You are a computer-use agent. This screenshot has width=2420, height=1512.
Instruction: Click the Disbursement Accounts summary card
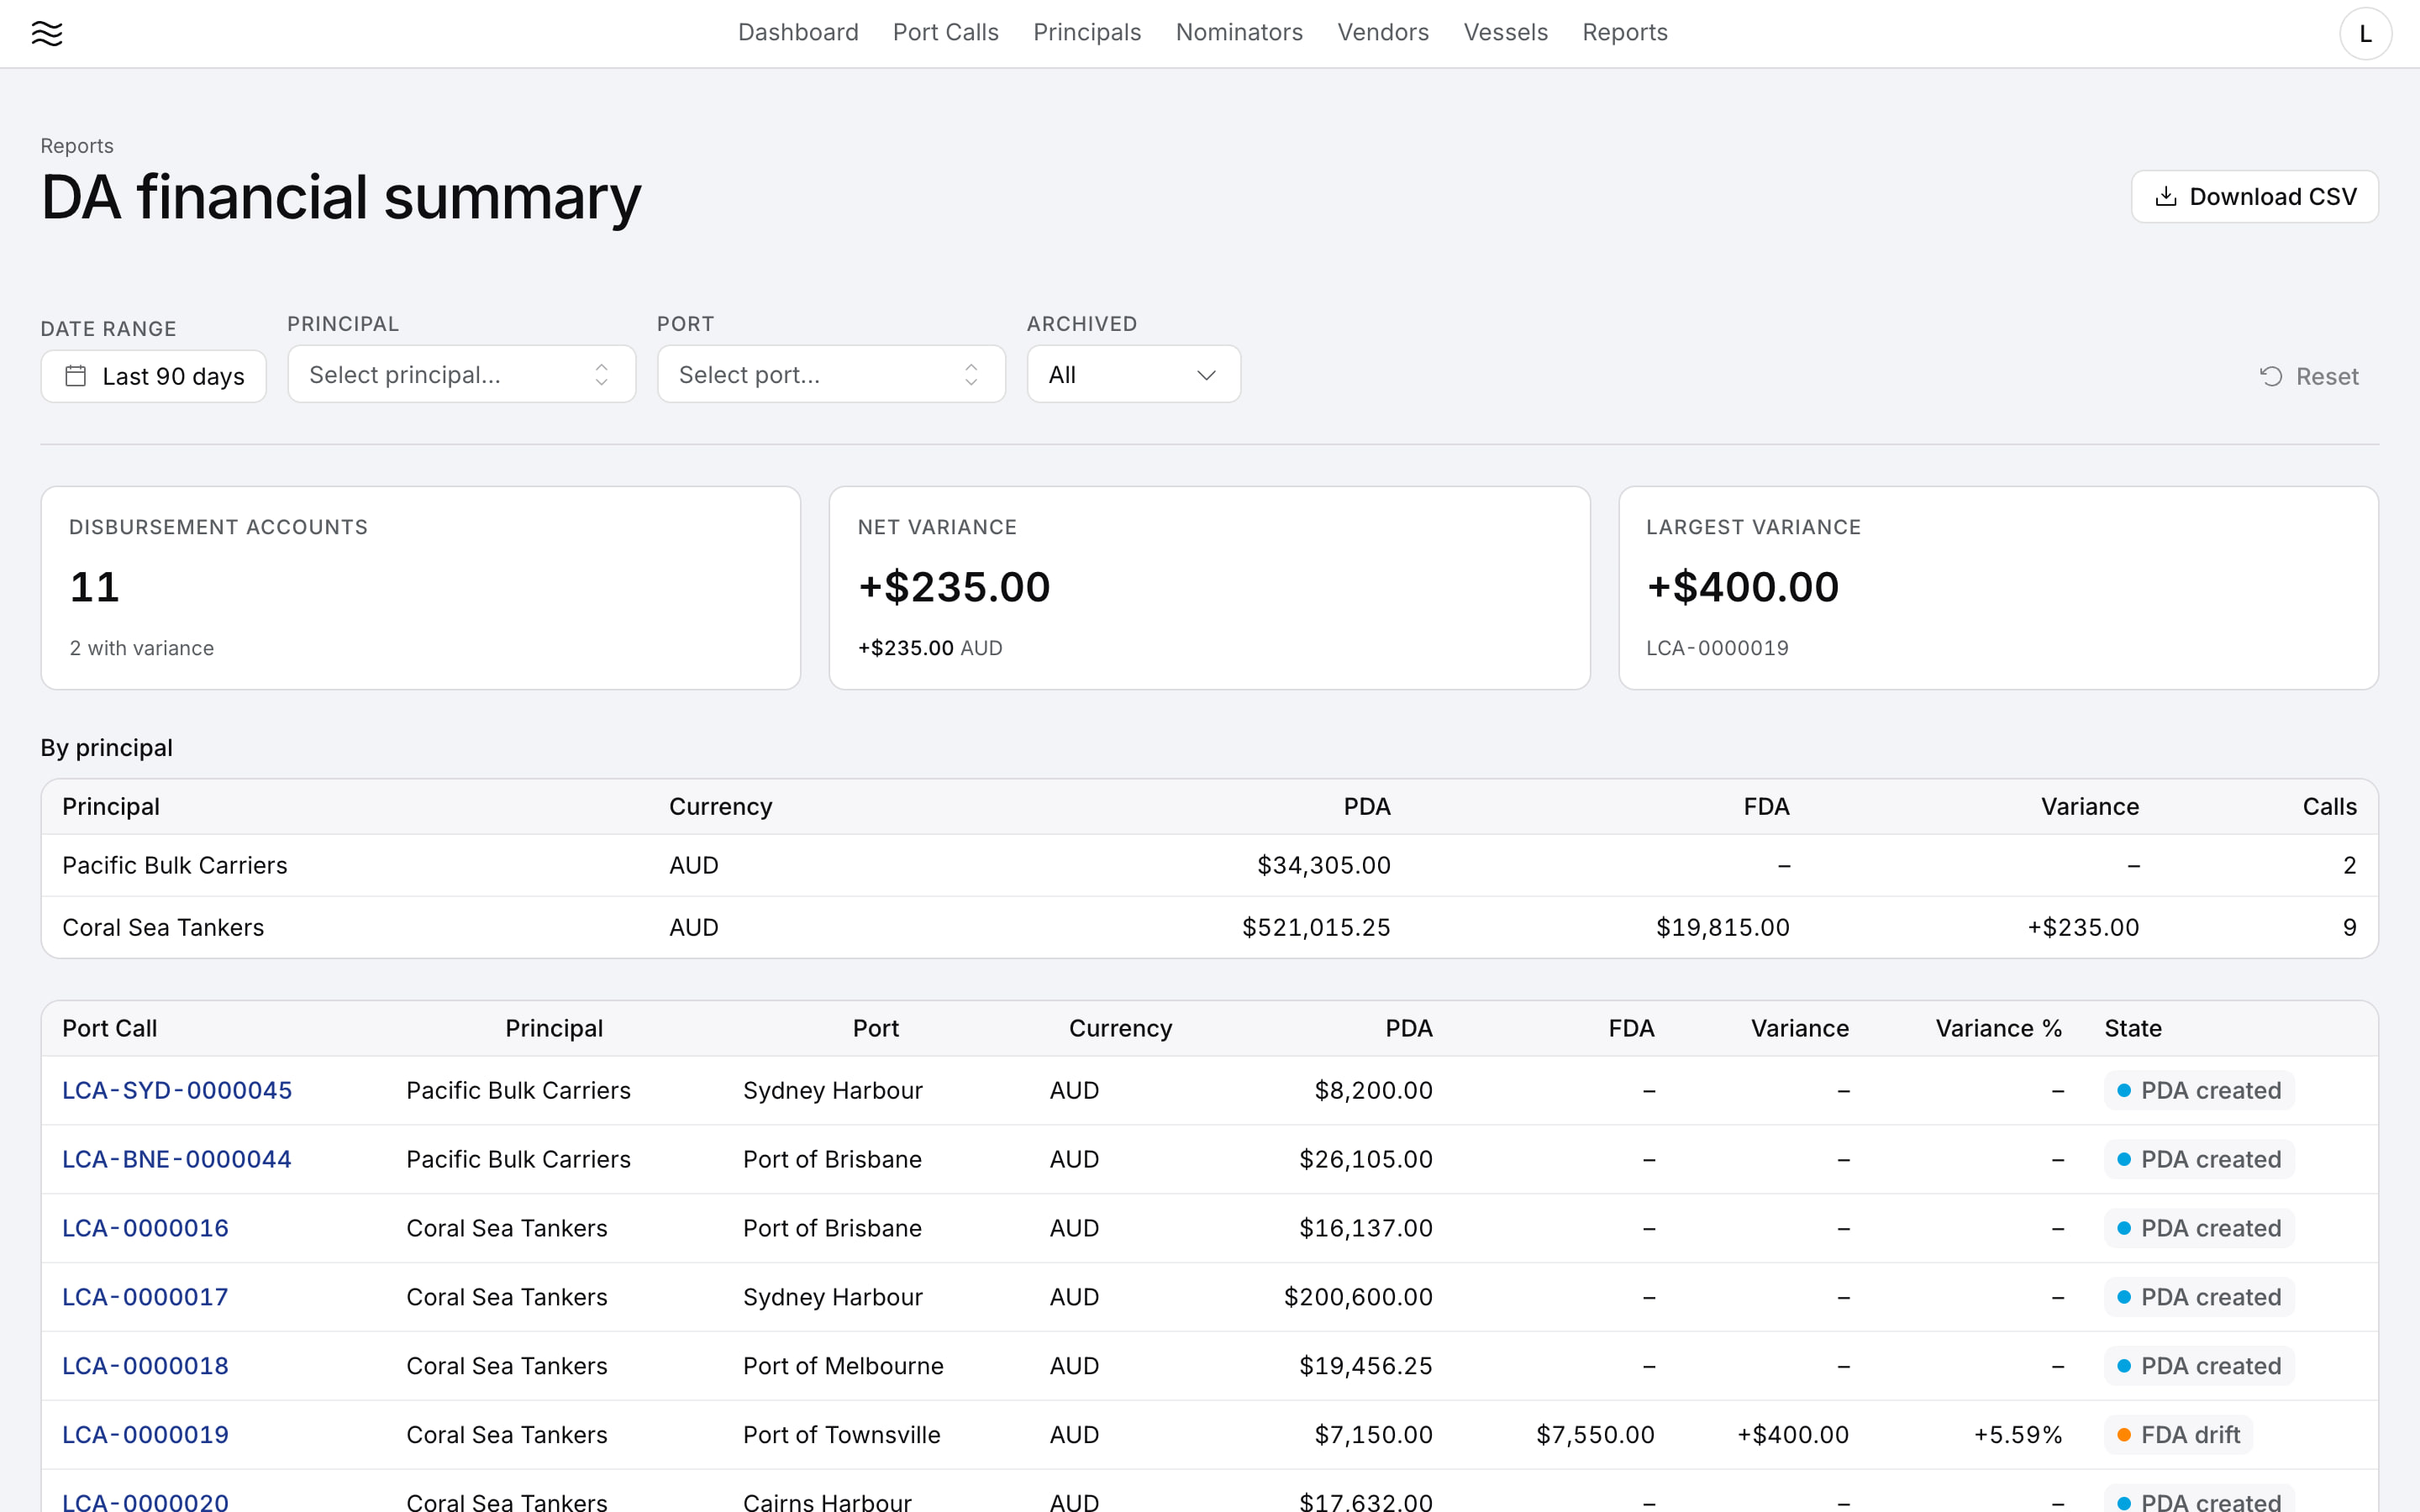click(x=420, y=588)
